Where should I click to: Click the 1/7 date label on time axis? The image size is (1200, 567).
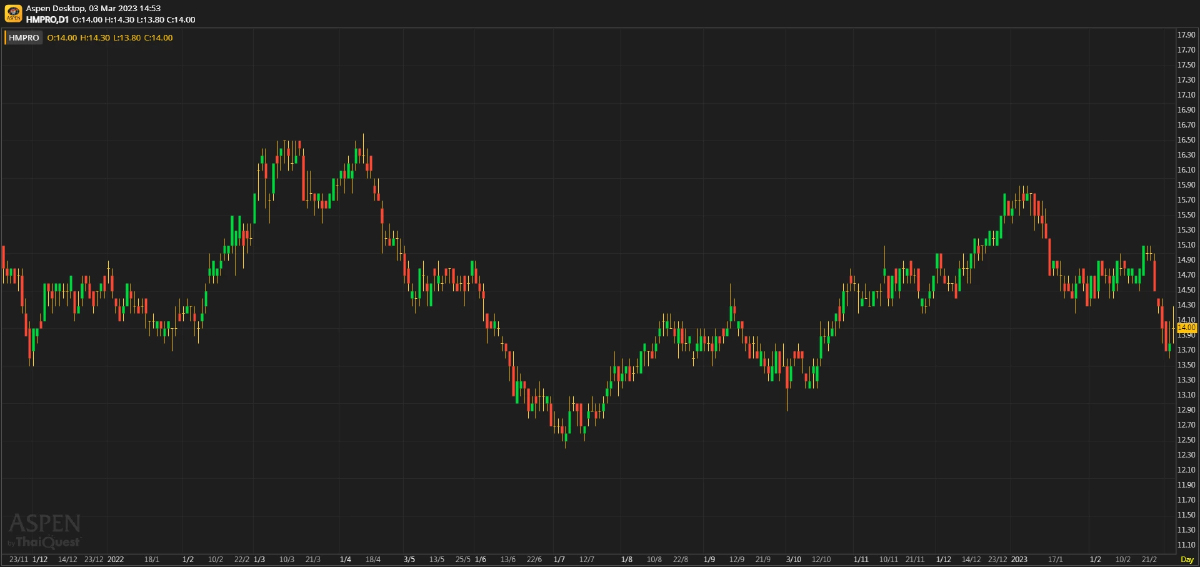[x=558, y=559]
